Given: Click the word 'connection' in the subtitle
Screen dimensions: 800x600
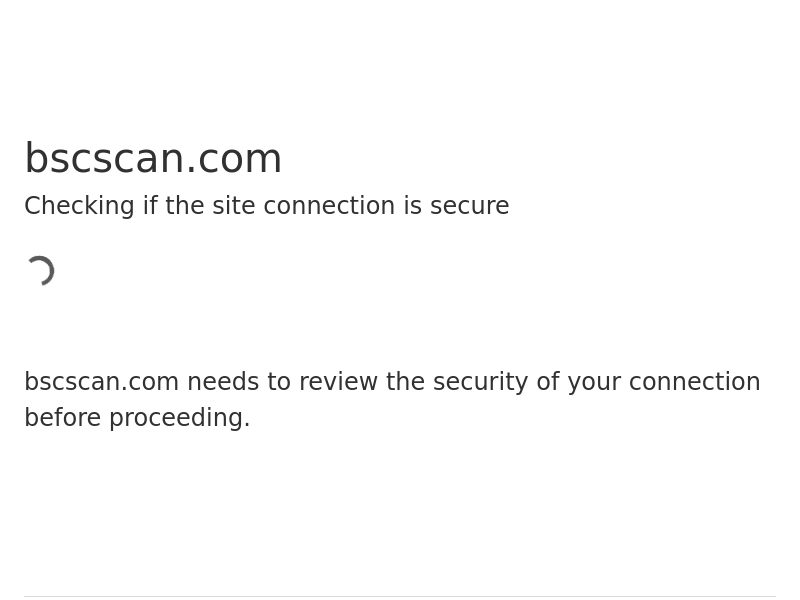Looking at the screenshot, I should coord(329,206).
